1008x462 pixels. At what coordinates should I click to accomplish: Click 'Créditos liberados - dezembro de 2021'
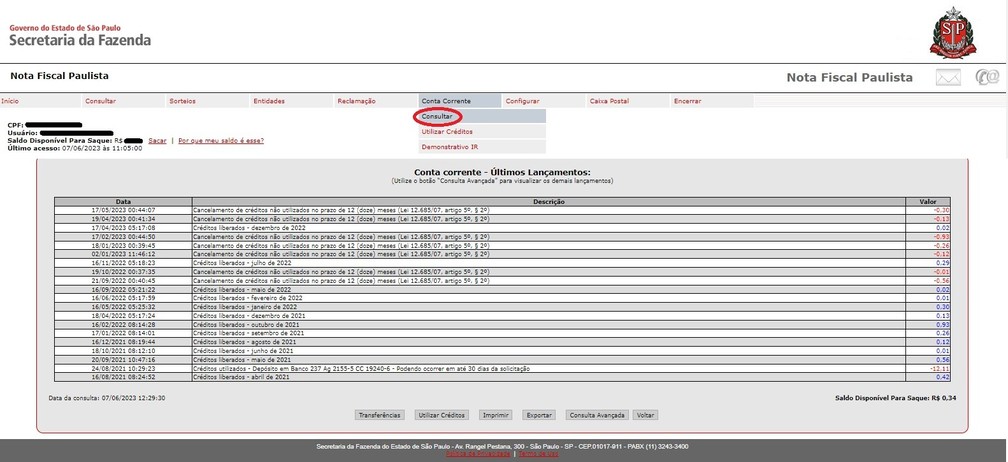click(249, 316)
